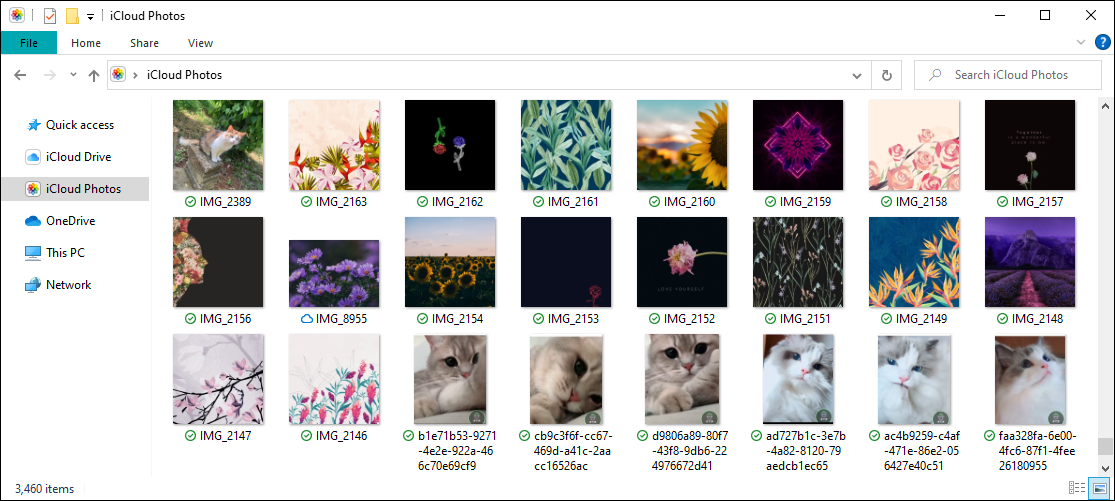Select iCloud Drive in the navigation pane
The image size is (1115, 501).
click(76, 156)
